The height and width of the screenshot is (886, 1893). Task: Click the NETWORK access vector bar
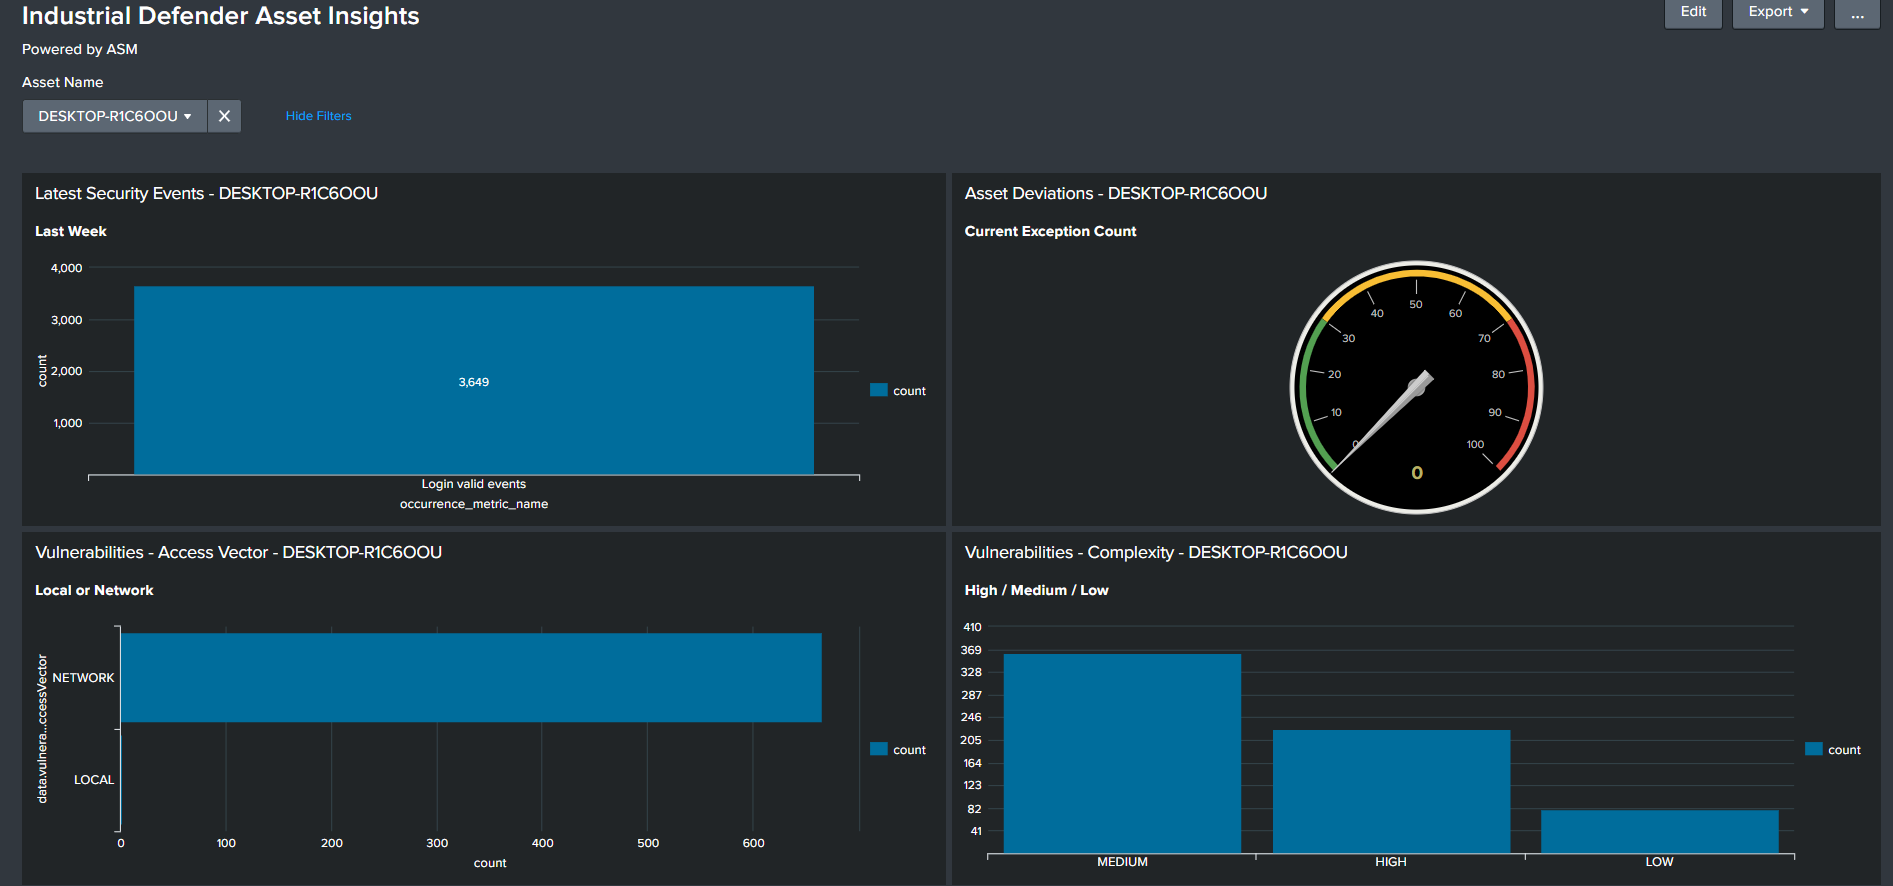(471, 678)
